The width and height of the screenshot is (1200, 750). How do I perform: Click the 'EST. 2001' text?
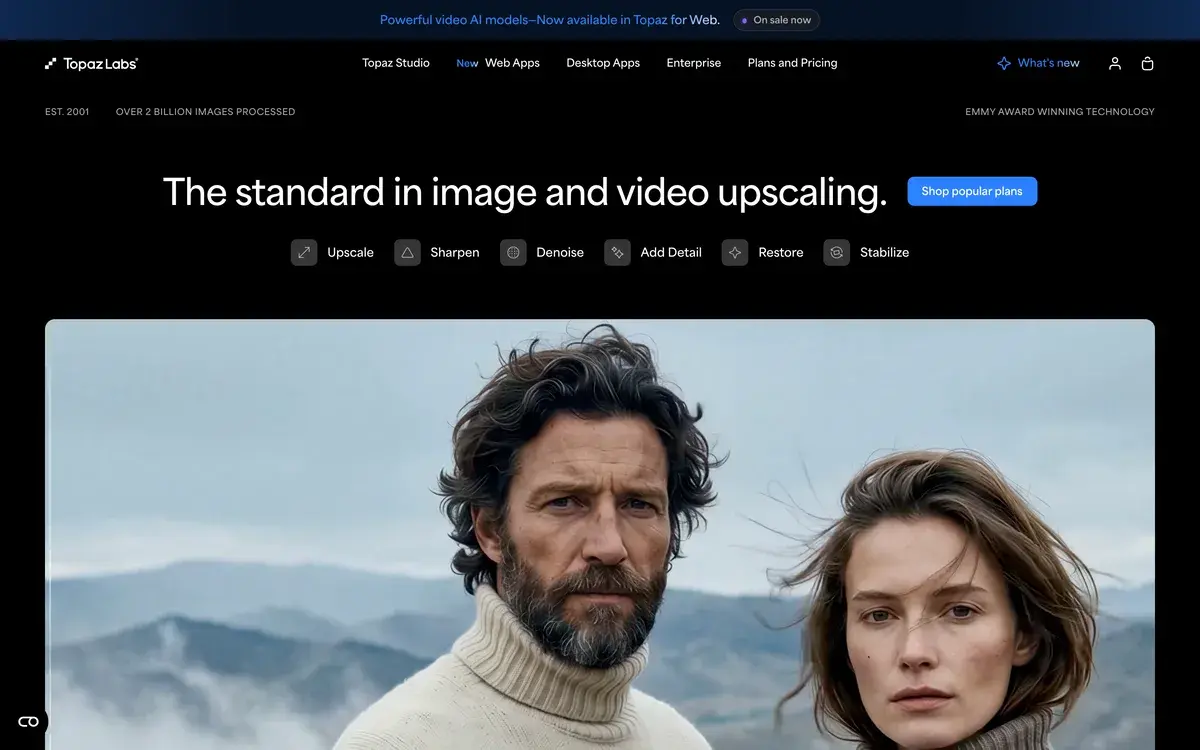pos(67,112)
